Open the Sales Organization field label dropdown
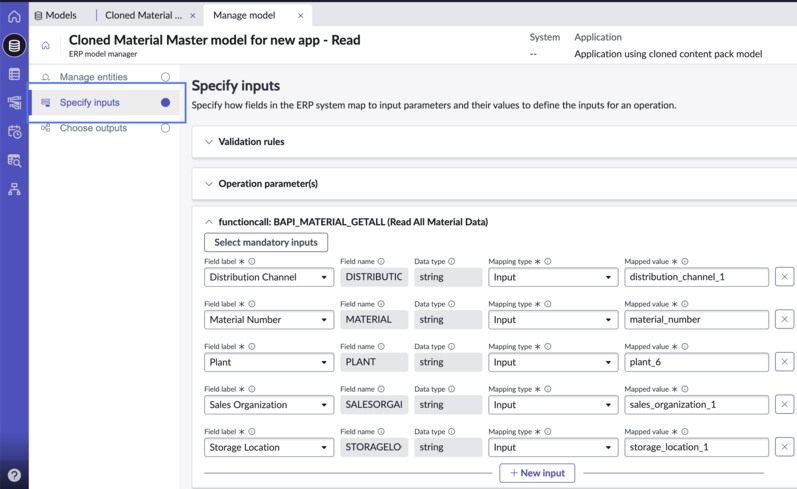 [269, 405]
